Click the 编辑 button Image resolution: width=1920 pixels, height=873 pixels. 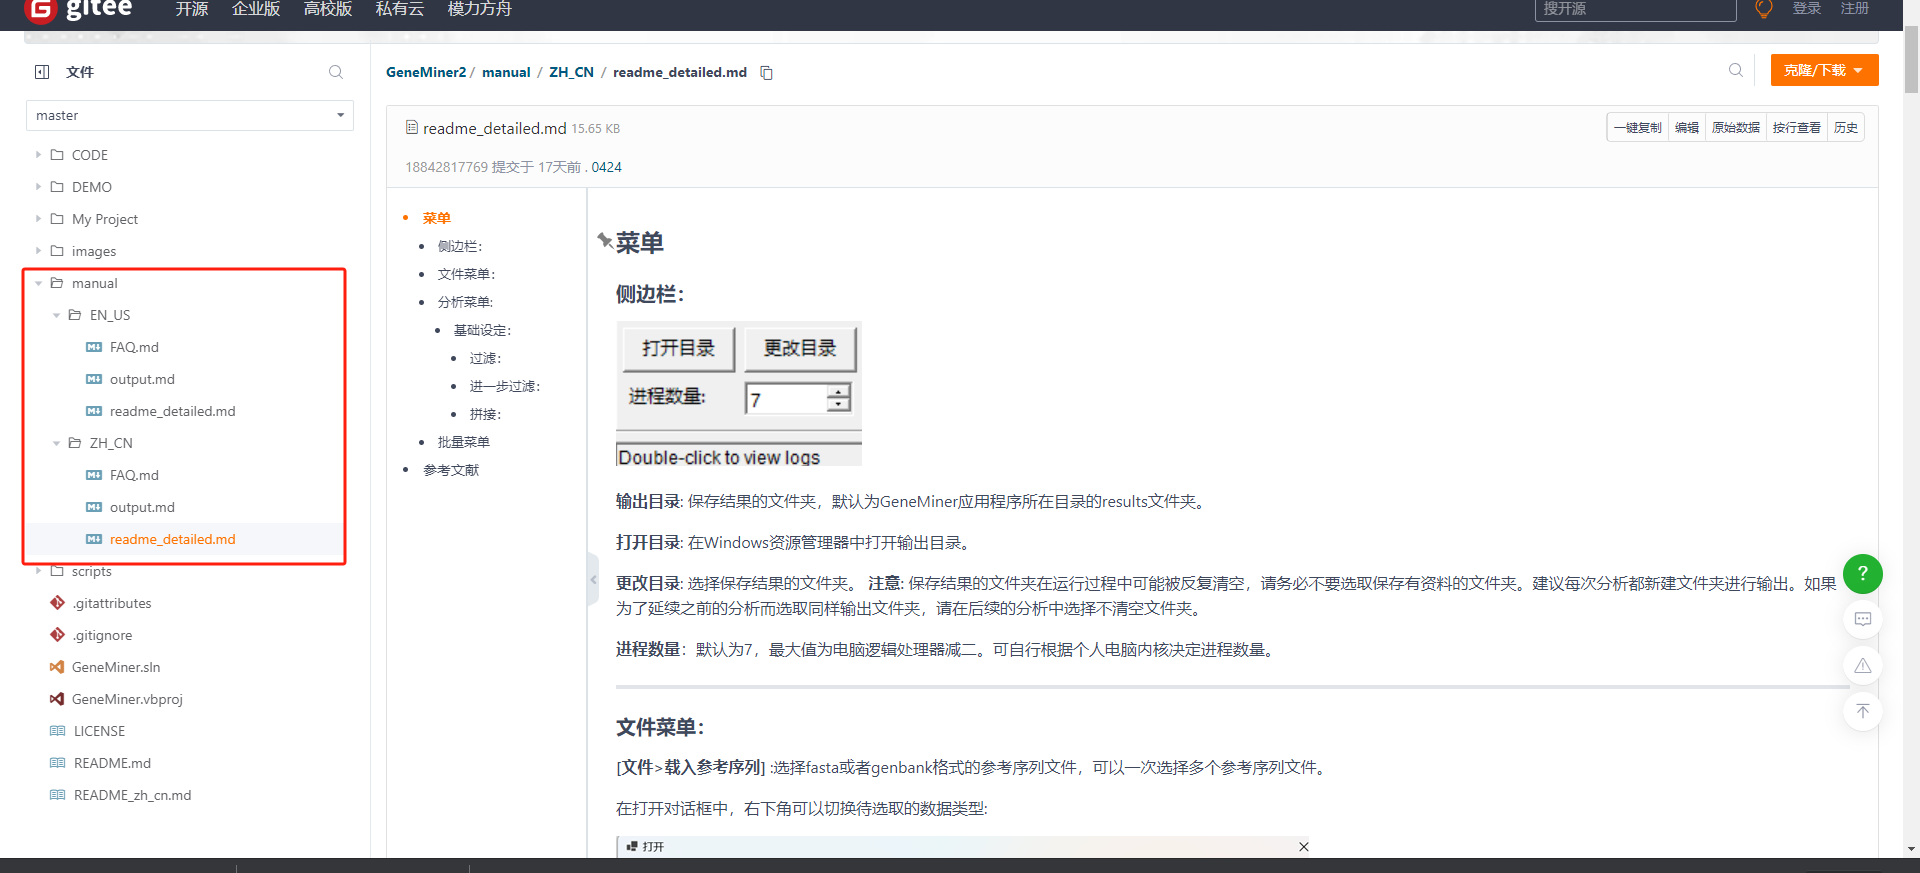(1687, 128)
